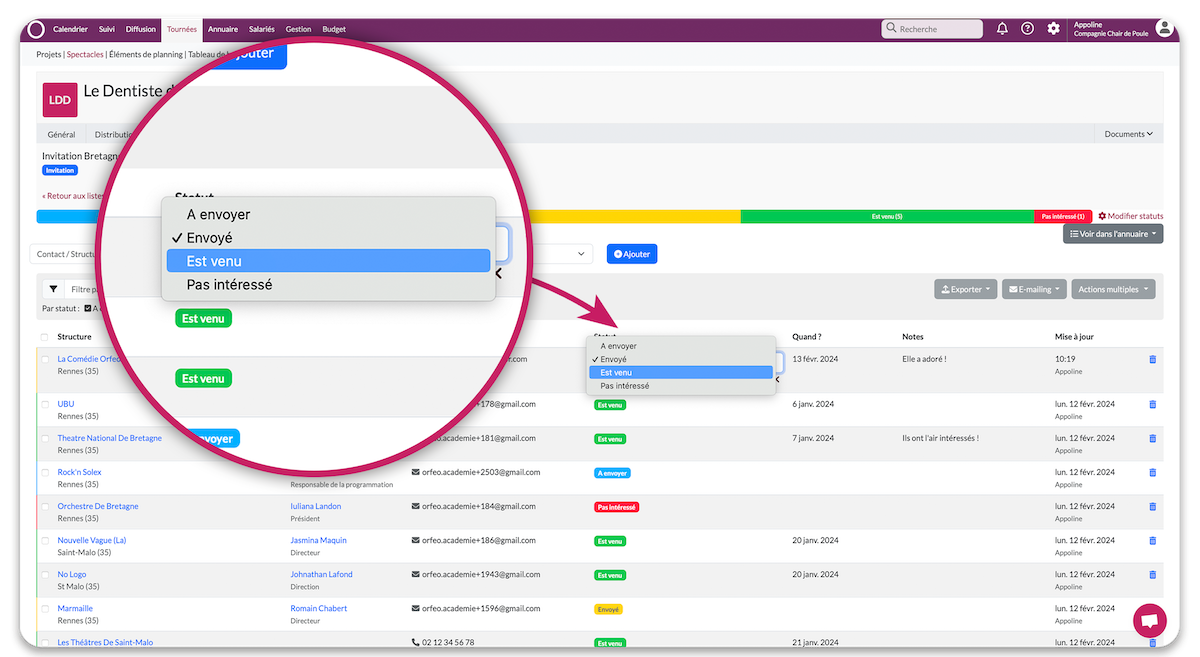This screenshot has height=657, width=1200.
Task: Check the Marmaille row checkbox
Action: (46, 608)
